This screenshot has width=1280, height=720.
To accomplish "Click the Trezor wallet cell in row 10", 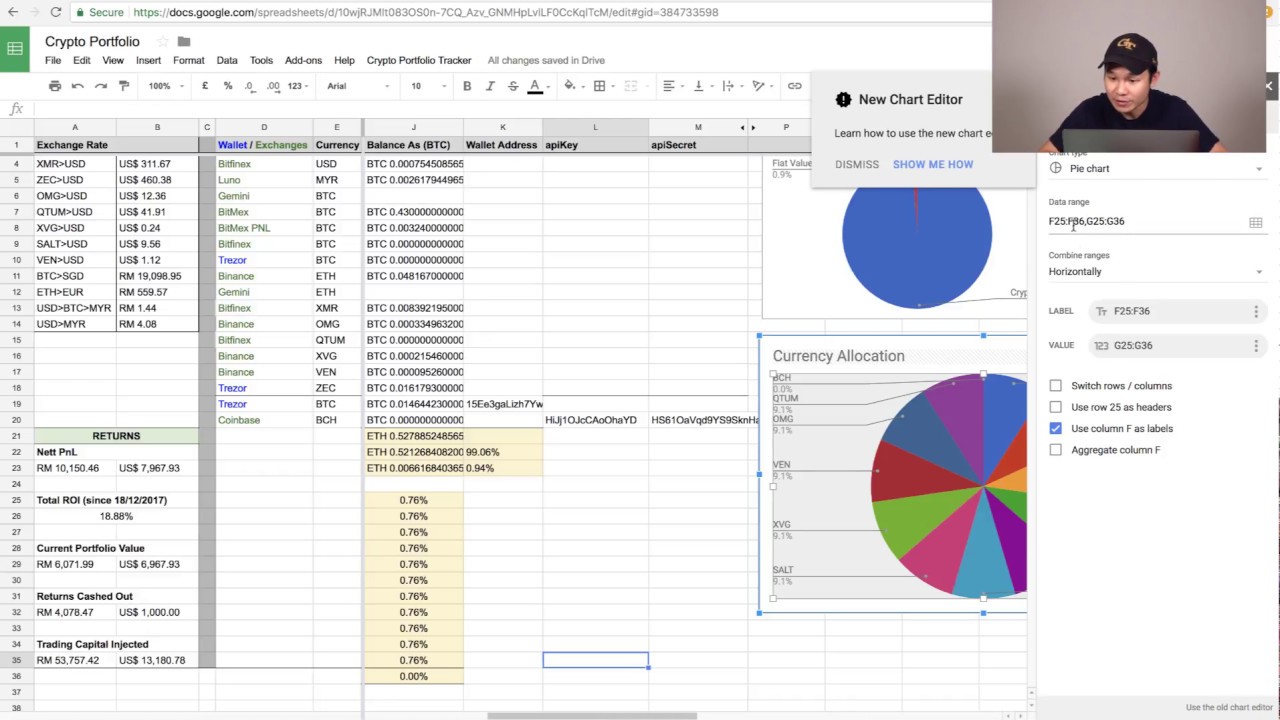I will (264, 260).
